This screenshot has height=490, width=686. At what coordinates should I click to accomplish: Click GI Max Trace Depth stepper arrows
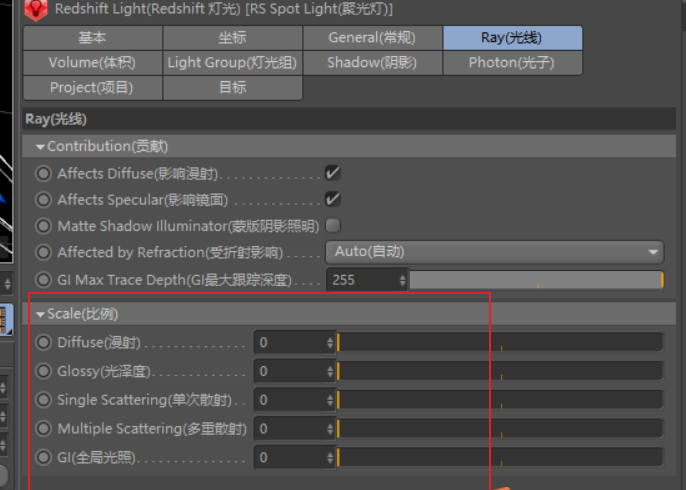tap(402, 280)
